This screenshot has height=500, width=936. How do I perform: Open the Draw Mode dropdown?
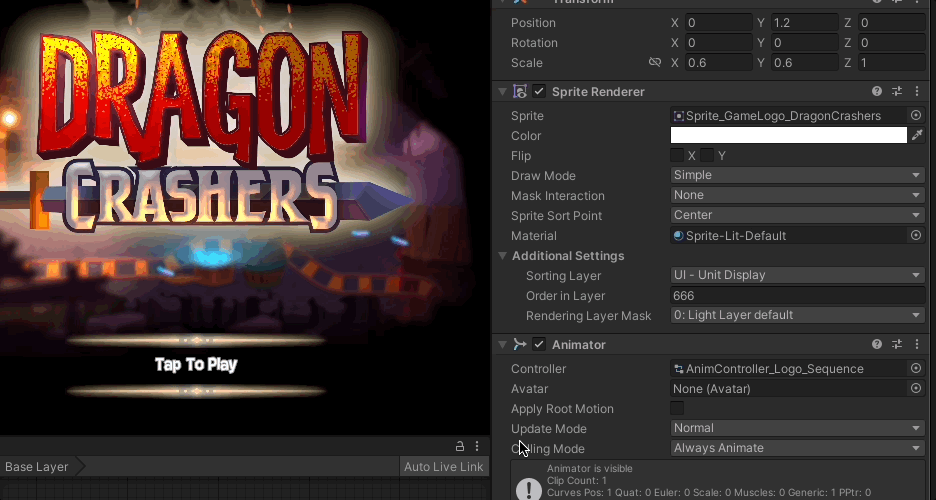[x=798, y=175]
